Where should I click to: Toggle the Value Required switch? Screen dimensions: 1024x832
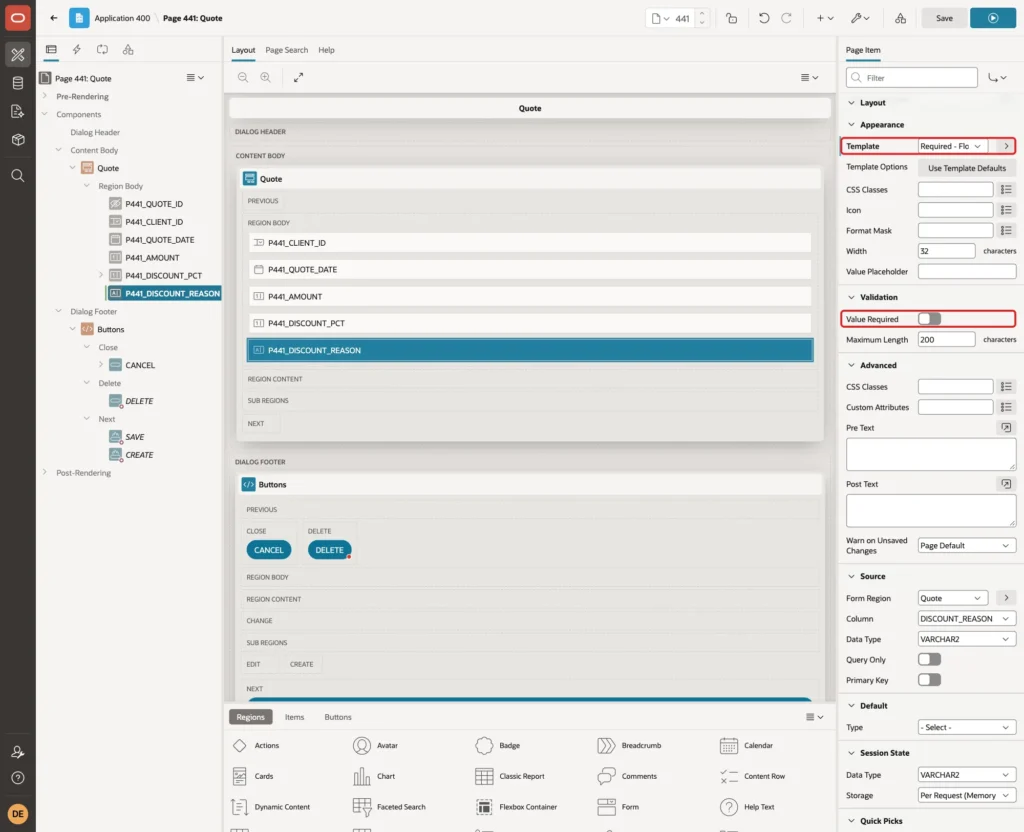929,319
